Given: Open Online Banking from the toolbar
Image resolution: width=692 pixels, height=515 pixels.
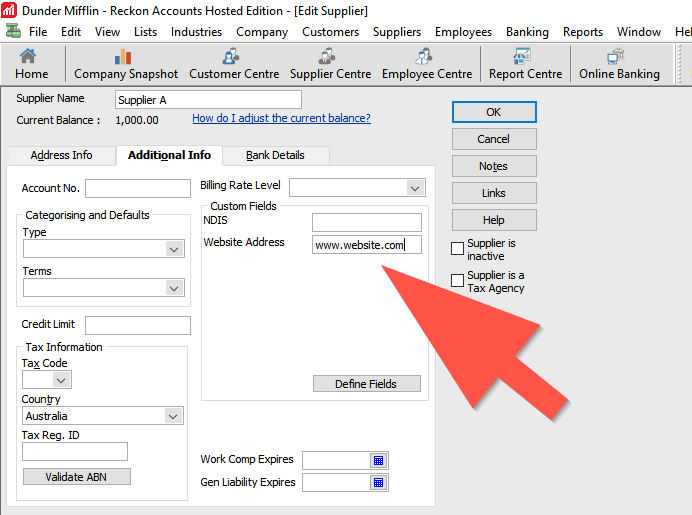Looking at the screenshot, I should coord(619,64).
